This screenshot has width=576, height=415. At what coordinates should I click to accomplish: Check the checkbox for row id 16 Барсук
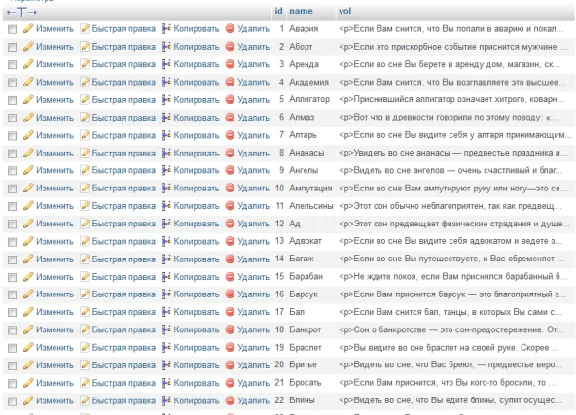pyautogui.click(x=12, y=295)
